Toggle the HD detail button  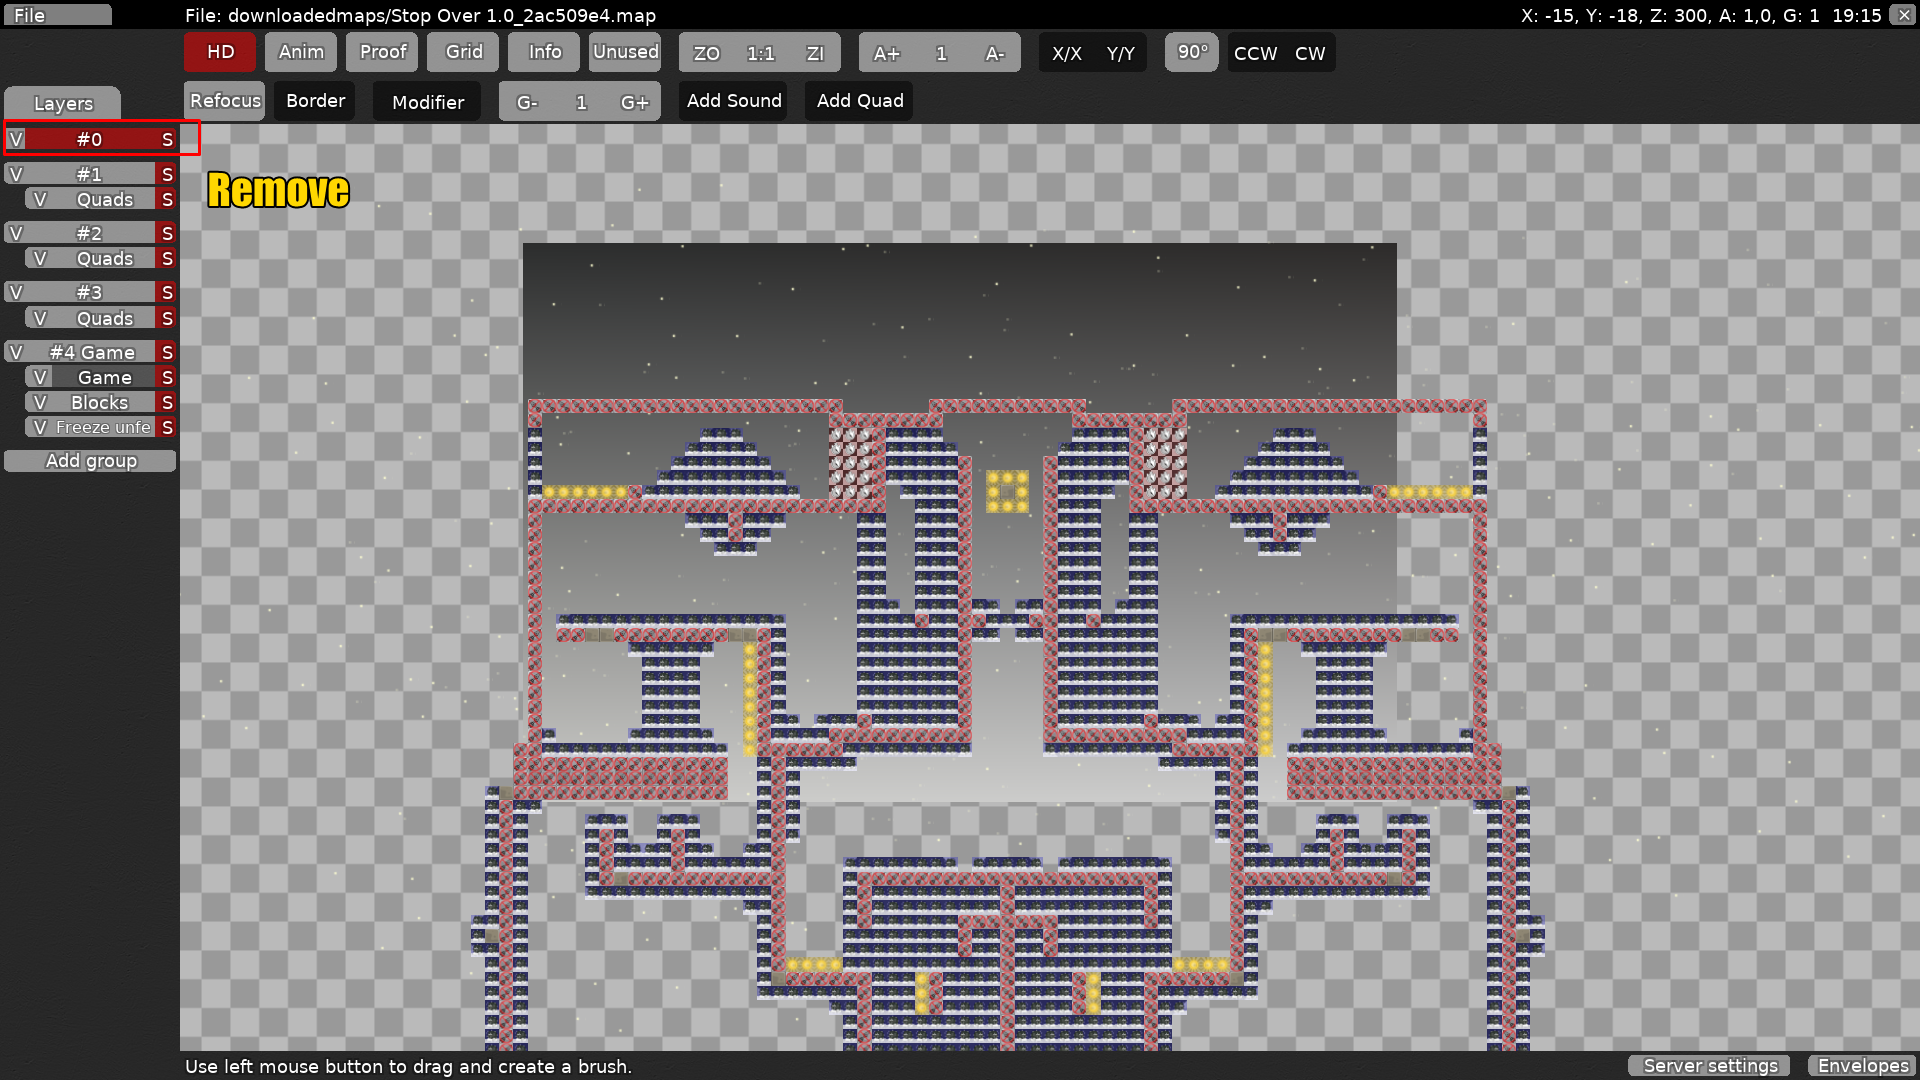(x=220, y=52)
